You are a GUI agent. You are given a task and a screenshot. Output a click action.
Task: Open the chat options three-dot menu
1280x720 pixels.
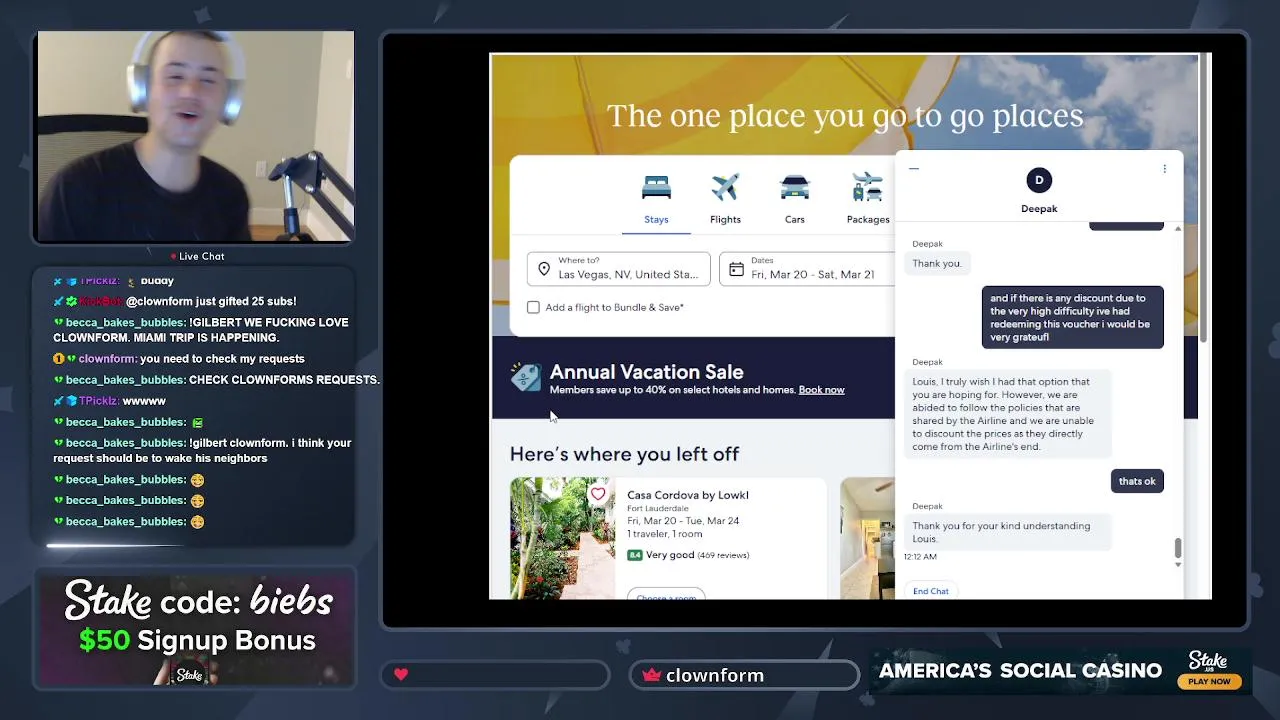(1164, 169)
